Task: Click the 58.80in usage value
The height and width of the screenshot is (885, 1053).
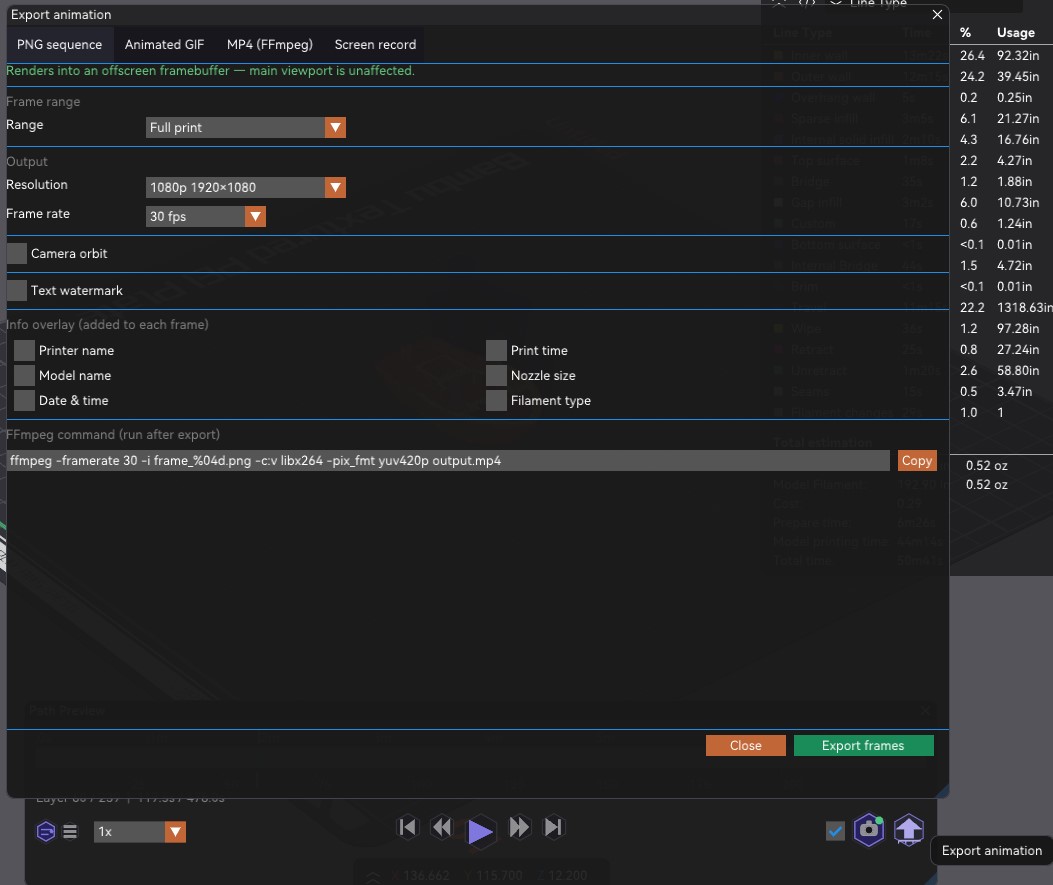Action: (1017, 371)
